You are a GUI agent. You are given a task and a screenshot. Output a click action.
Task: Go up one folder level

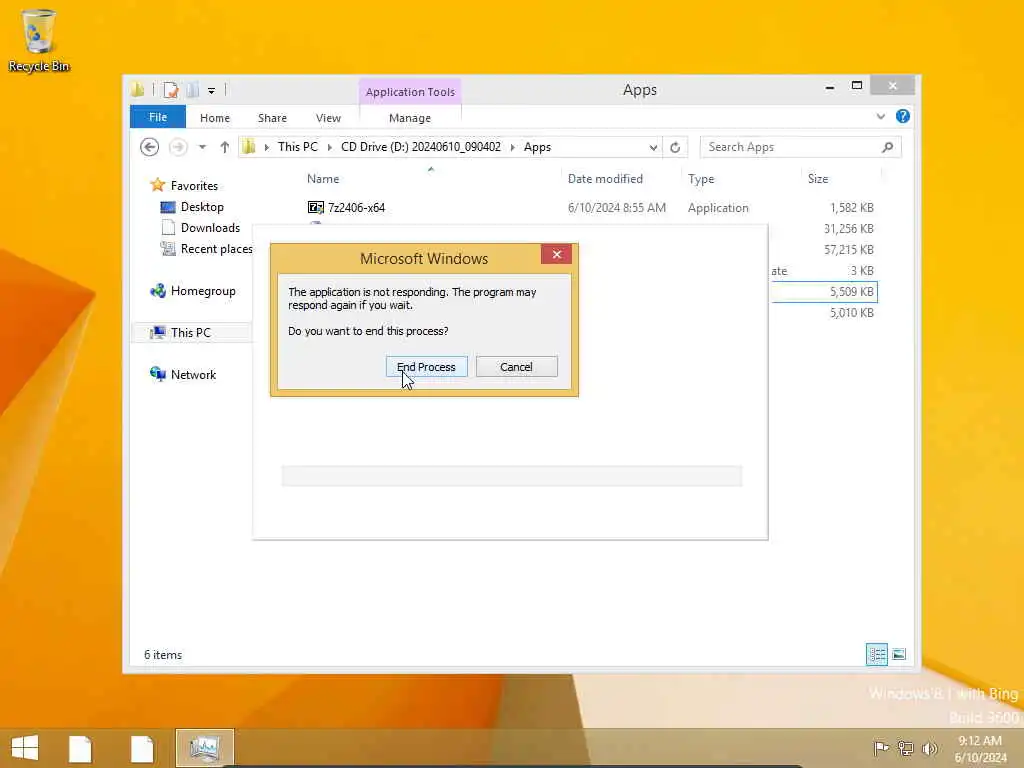pos(225,147)
